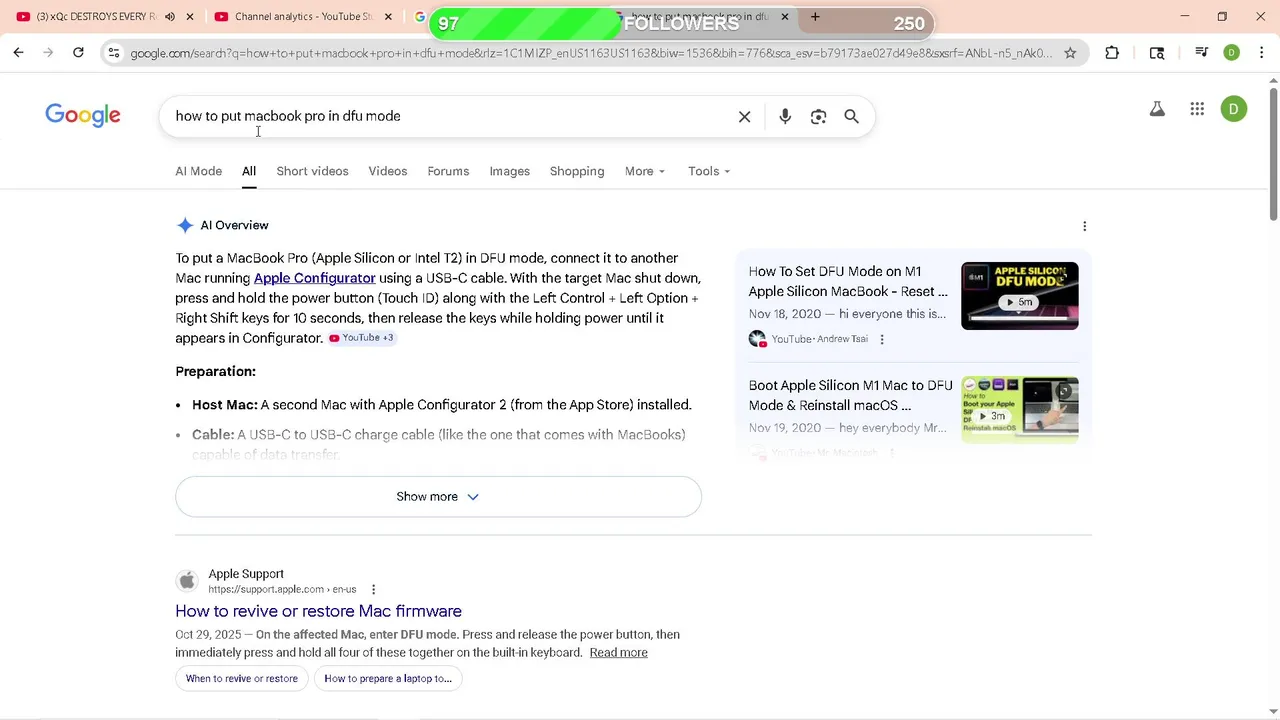Open Chrome profile avatar in toolbar

[x=1231, y=53]
